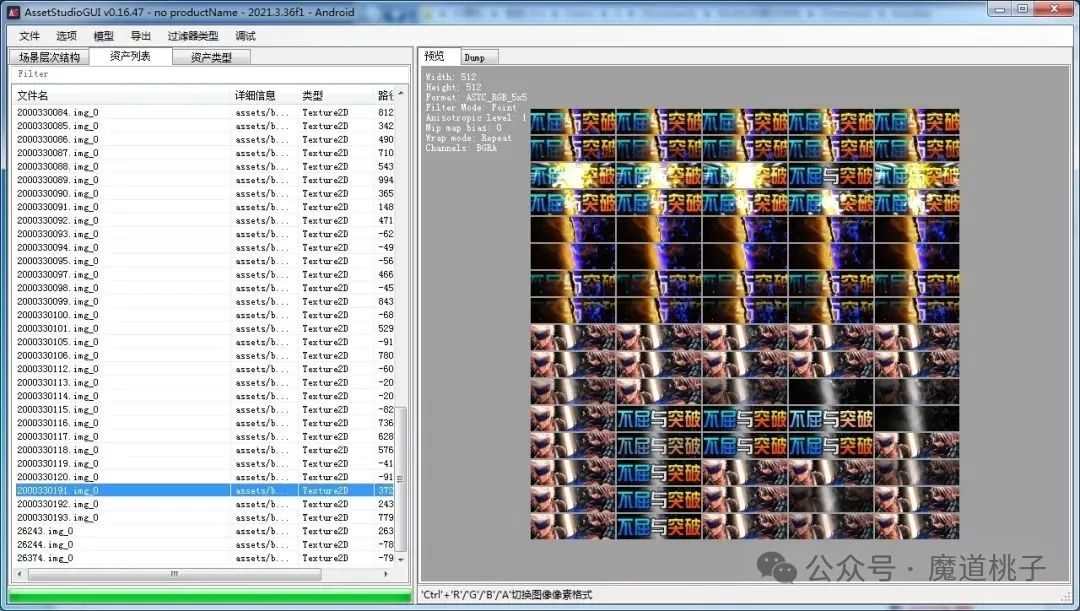Screen dimensions: 1080x611
Task: Select row 2000330113.img_0
Action: point(205,382)
